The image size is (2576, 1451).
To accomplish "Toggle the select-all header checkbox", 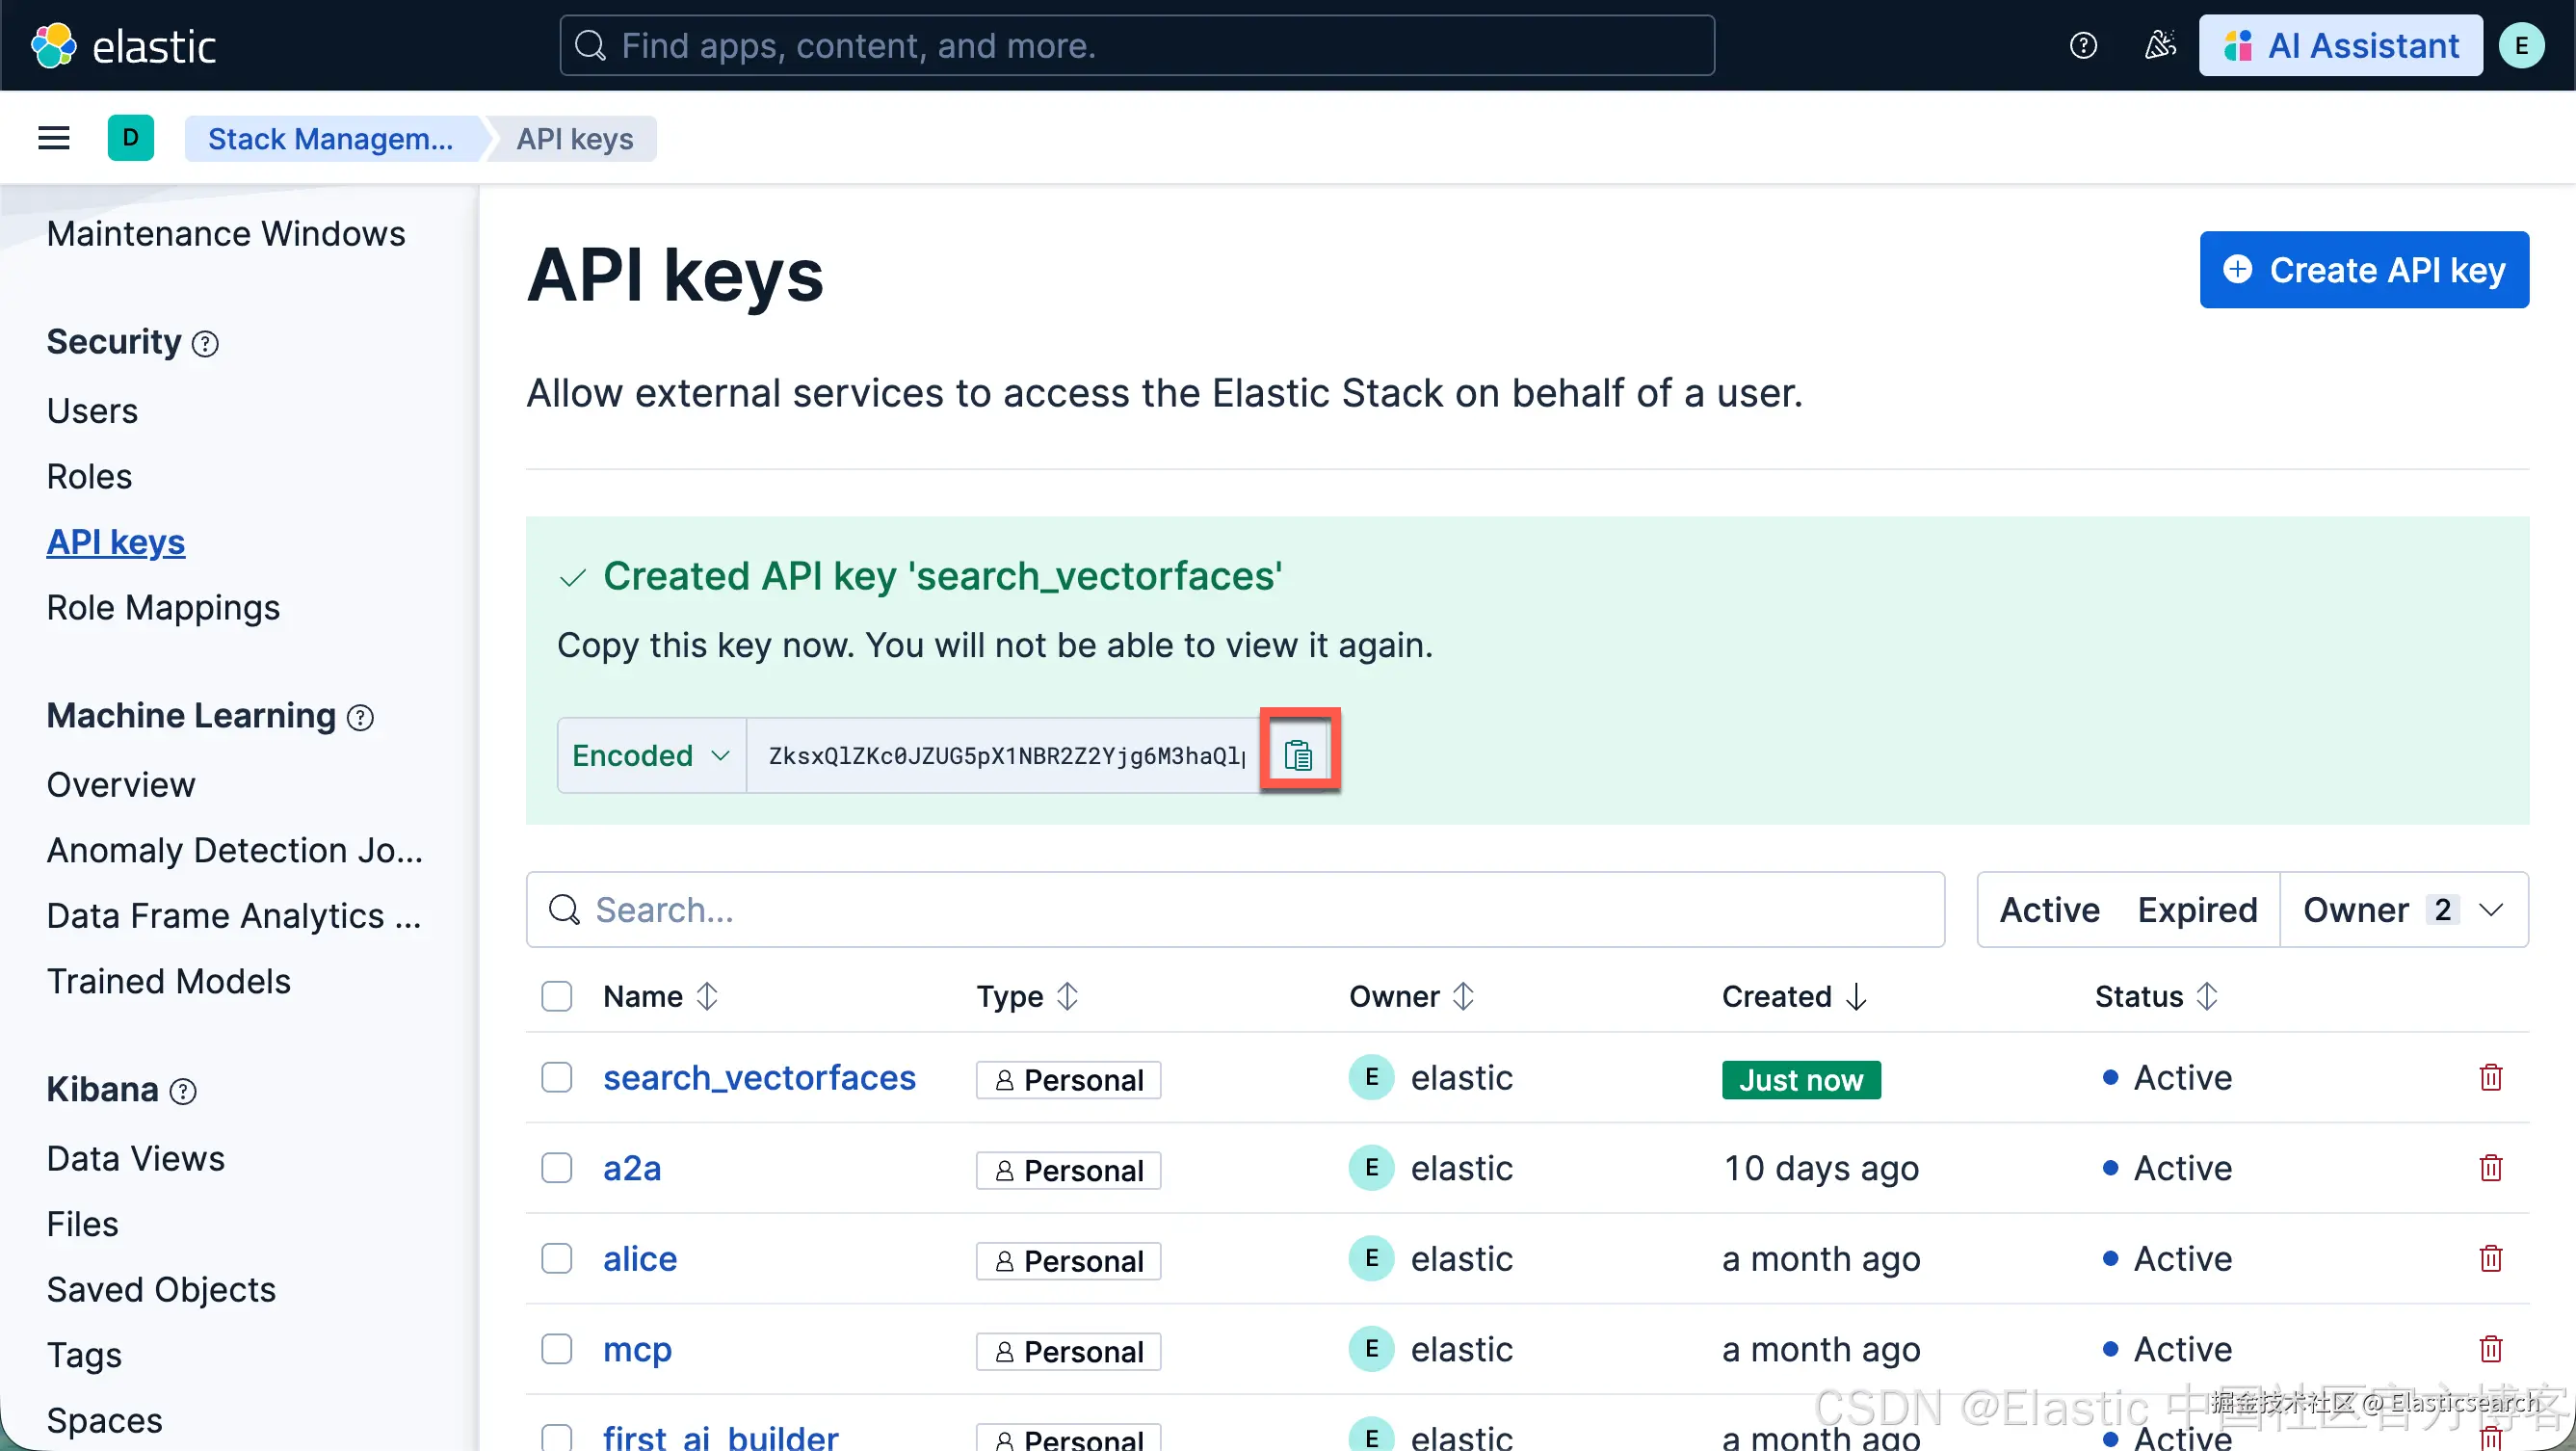I will point(556,996).
